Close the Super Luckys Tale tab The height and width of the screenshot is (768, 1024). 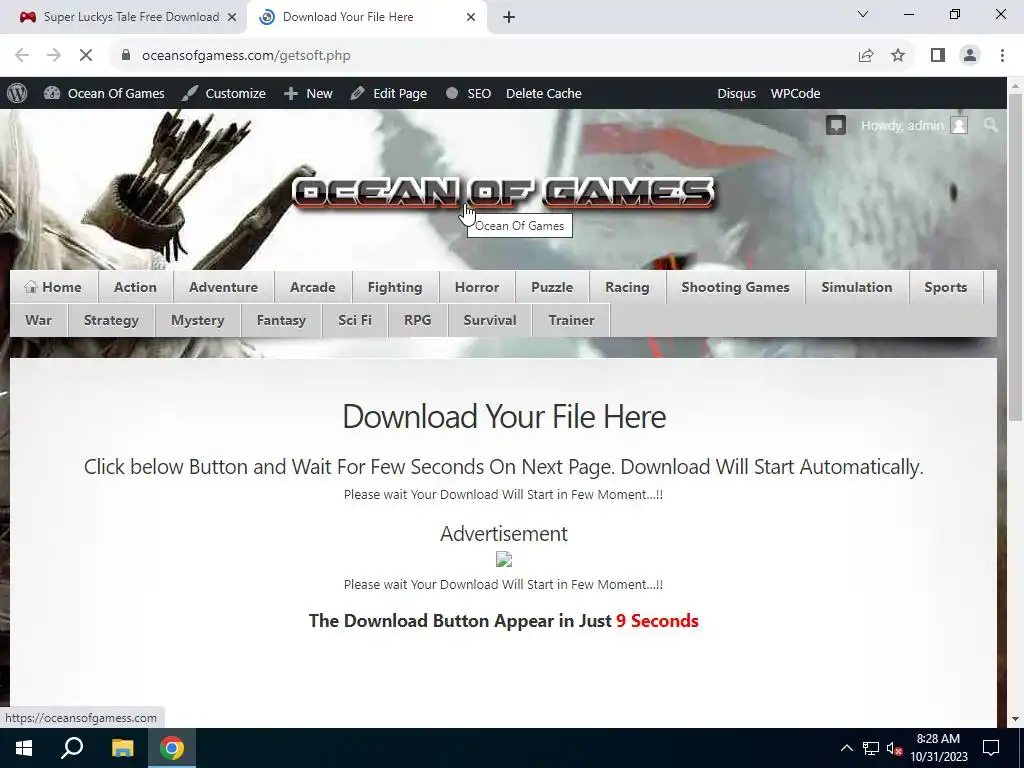pos(232,17)
